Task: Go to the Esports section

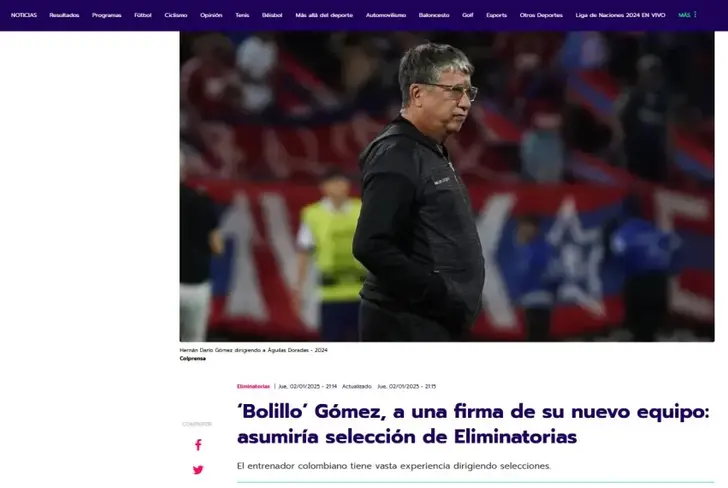Action: click(x=496, y=15)
